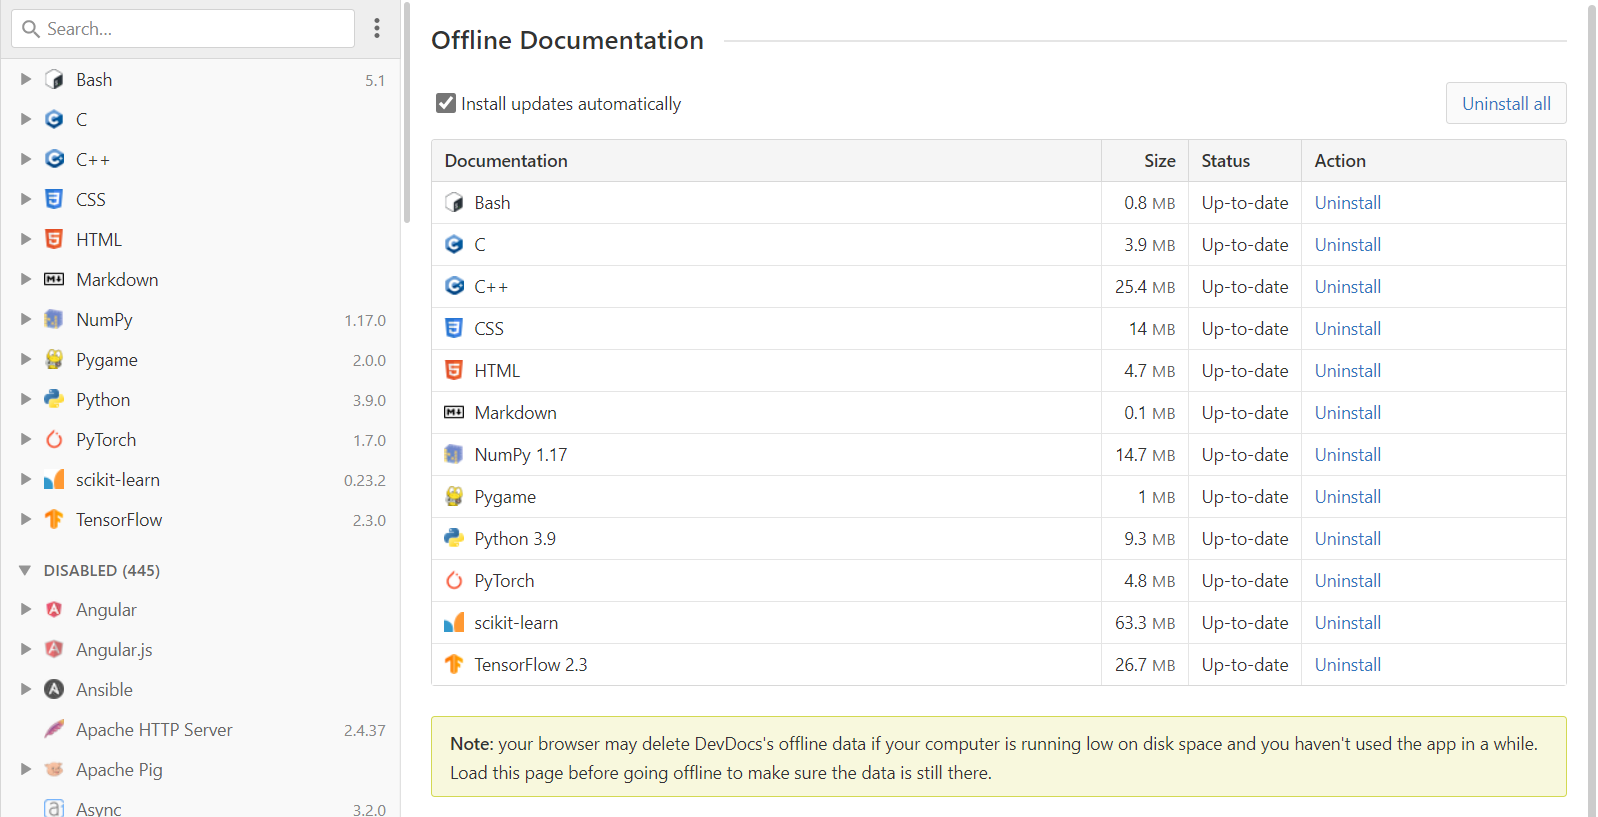
Task: Click the PyTorch flame icon in the sidebar
Action: coord(54,439)
